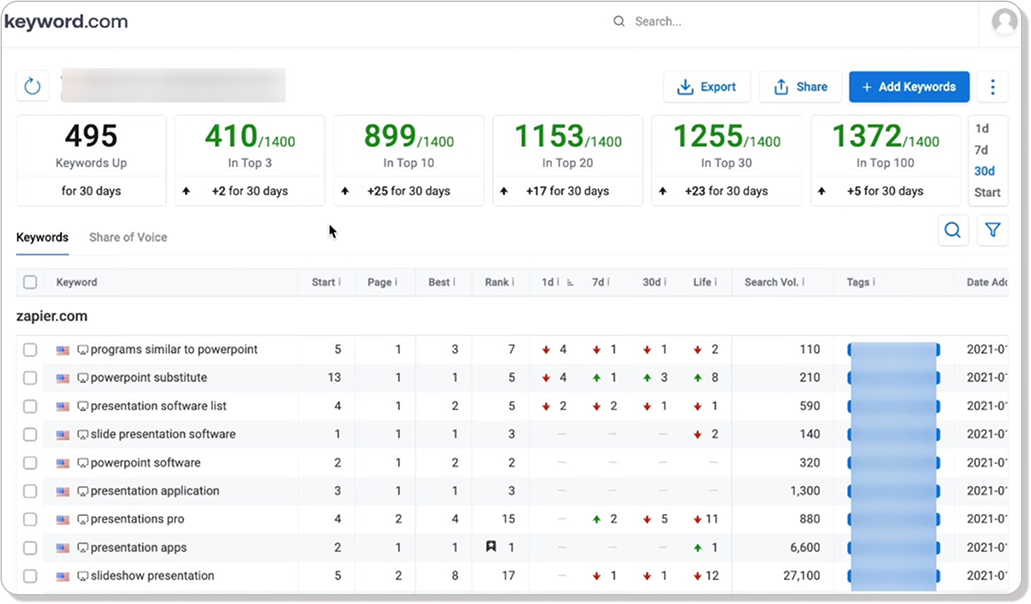The height and width of the screenshot is (604, 1031).
Task: Click the search magnifier in top search bar
Action: [x=619, y=21]
